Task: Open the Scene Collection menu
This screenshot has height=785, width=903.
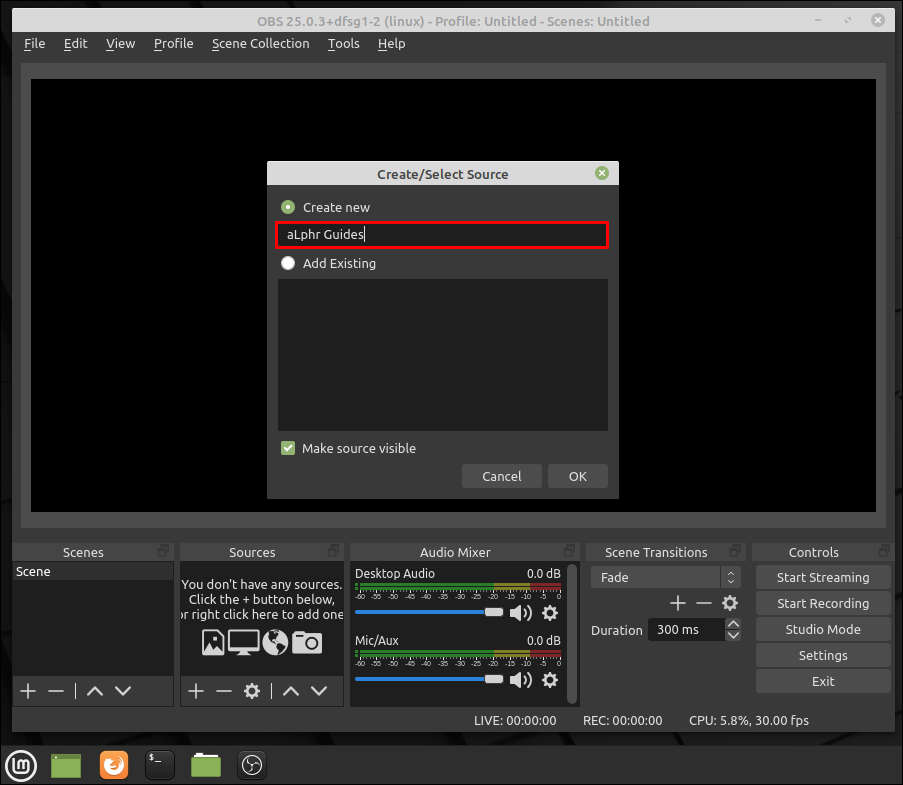Action: click(x=260, y=43)
